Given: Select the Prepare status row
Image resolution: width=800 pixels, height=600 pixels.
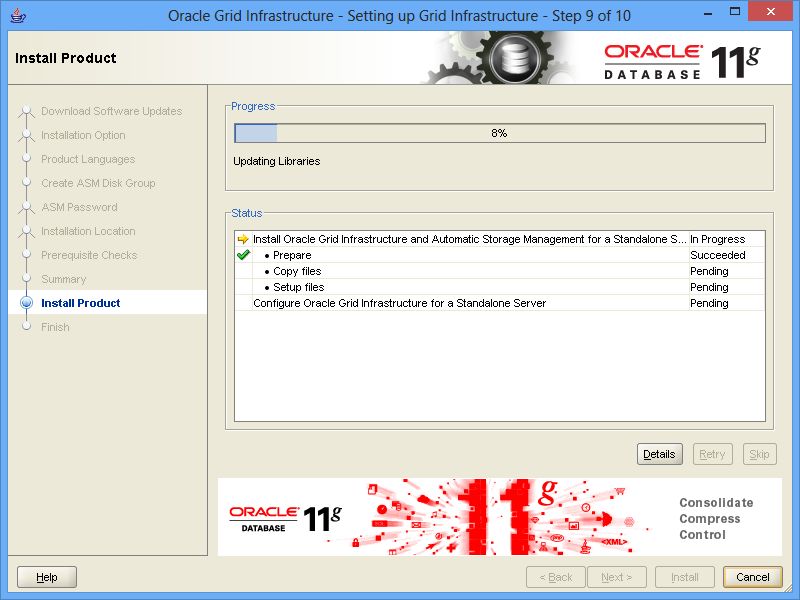Looking at the screenshot, I should pyautogui.click(x=499, y=255).
